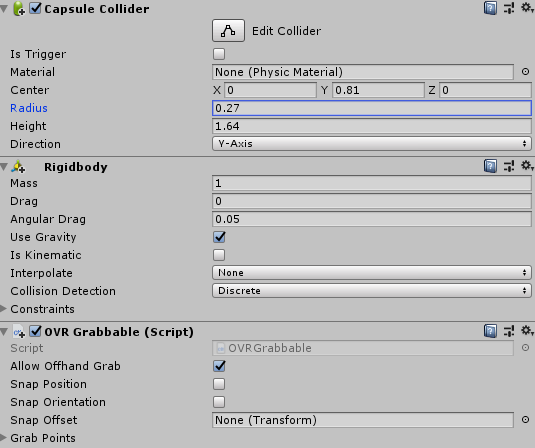Enable the Is Kinematic checkbox

(219, 255)
